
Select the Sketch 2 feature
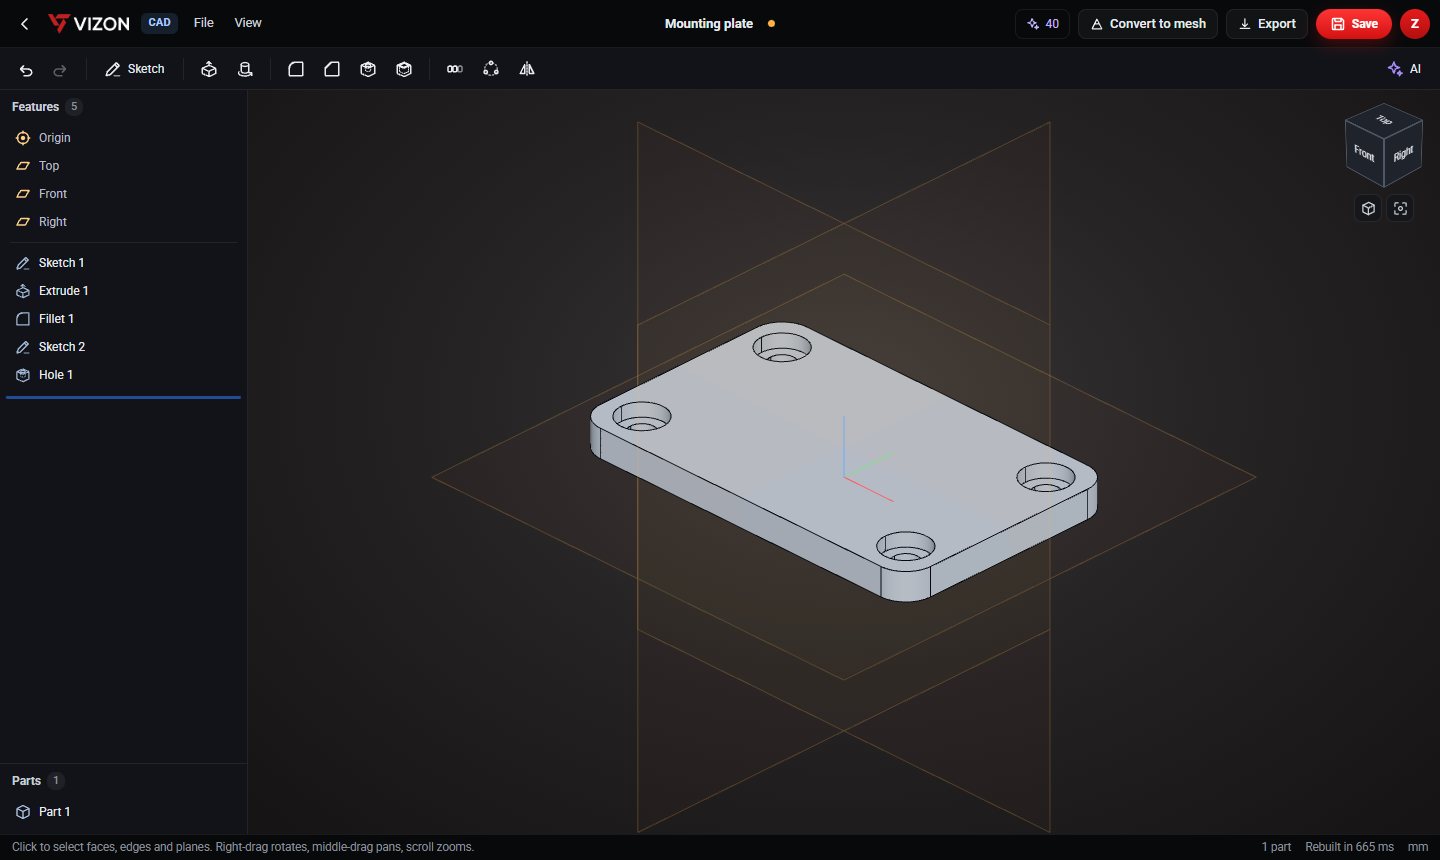[124, 347]
